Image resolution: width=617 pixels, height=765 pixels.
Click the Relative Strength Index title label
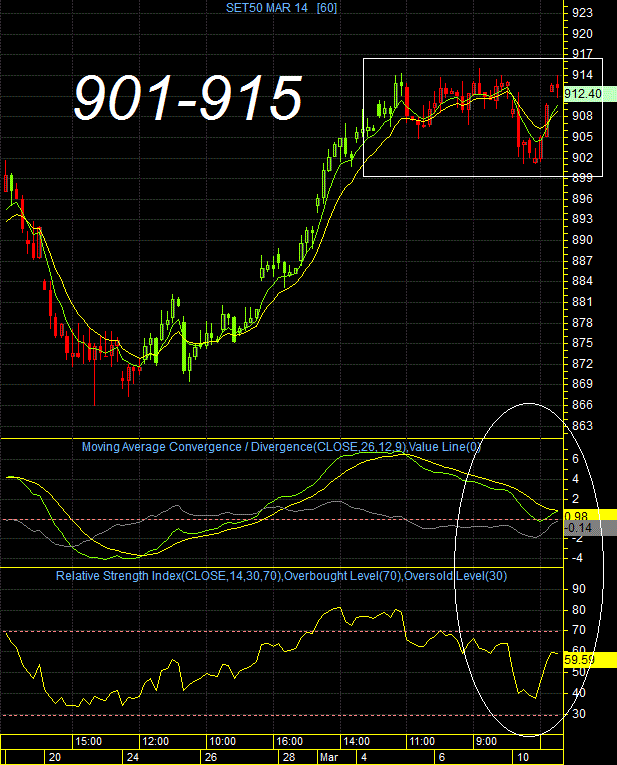(281, 576)
